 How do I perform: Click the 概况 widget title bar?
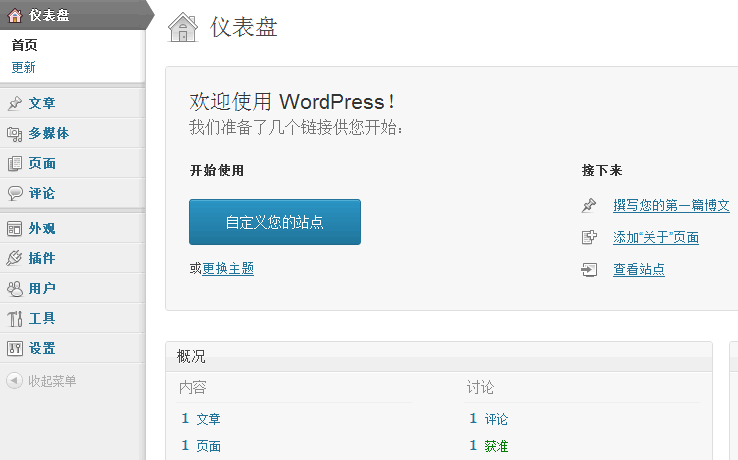click(x=439, y=356)
